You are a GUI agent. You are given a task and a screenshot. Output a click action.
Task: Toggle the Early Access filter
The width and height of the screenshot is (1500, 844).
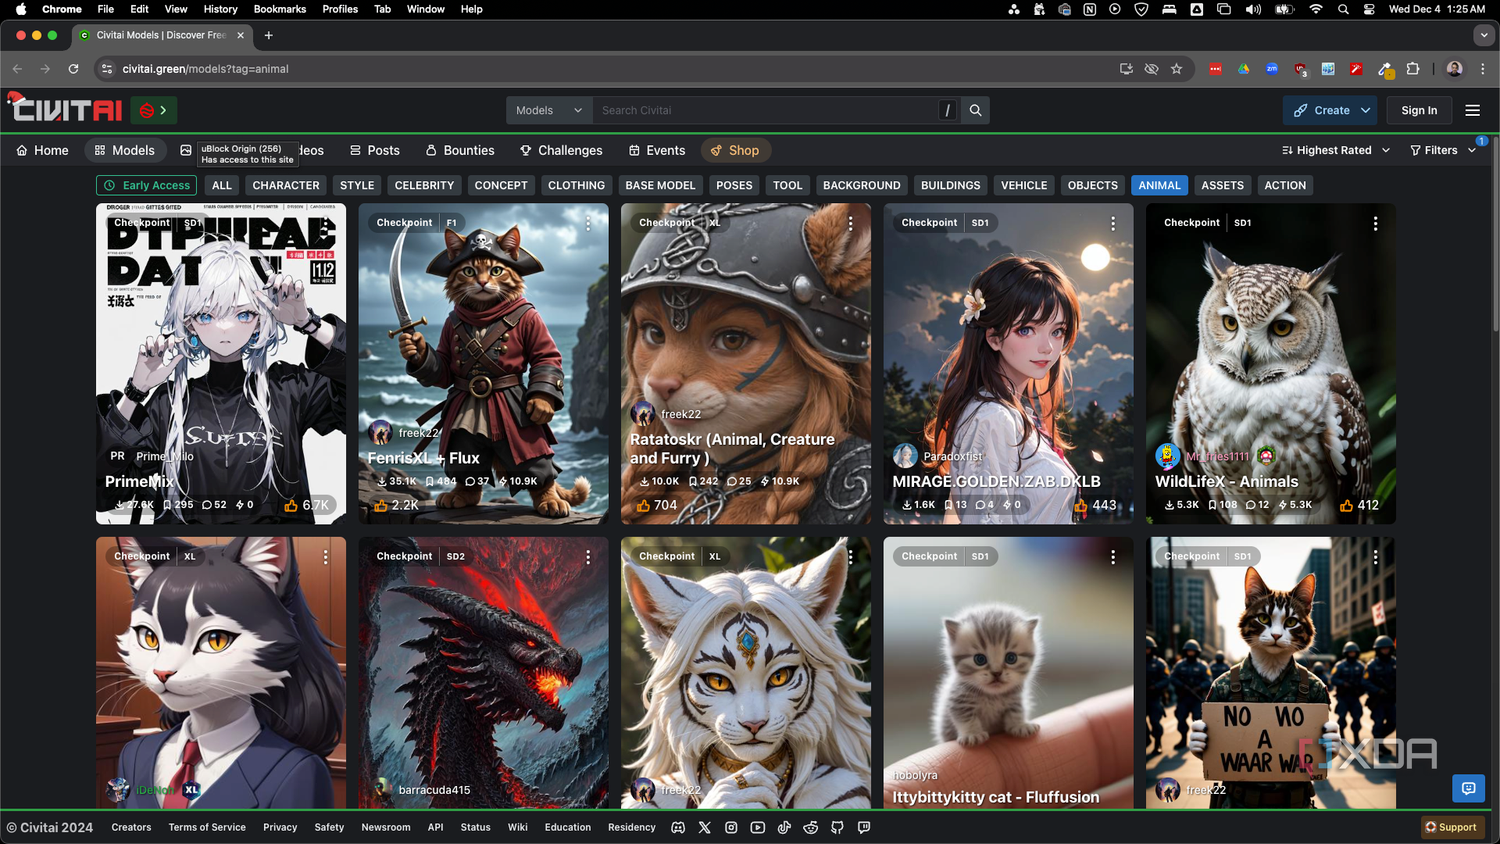coord(147,185)
